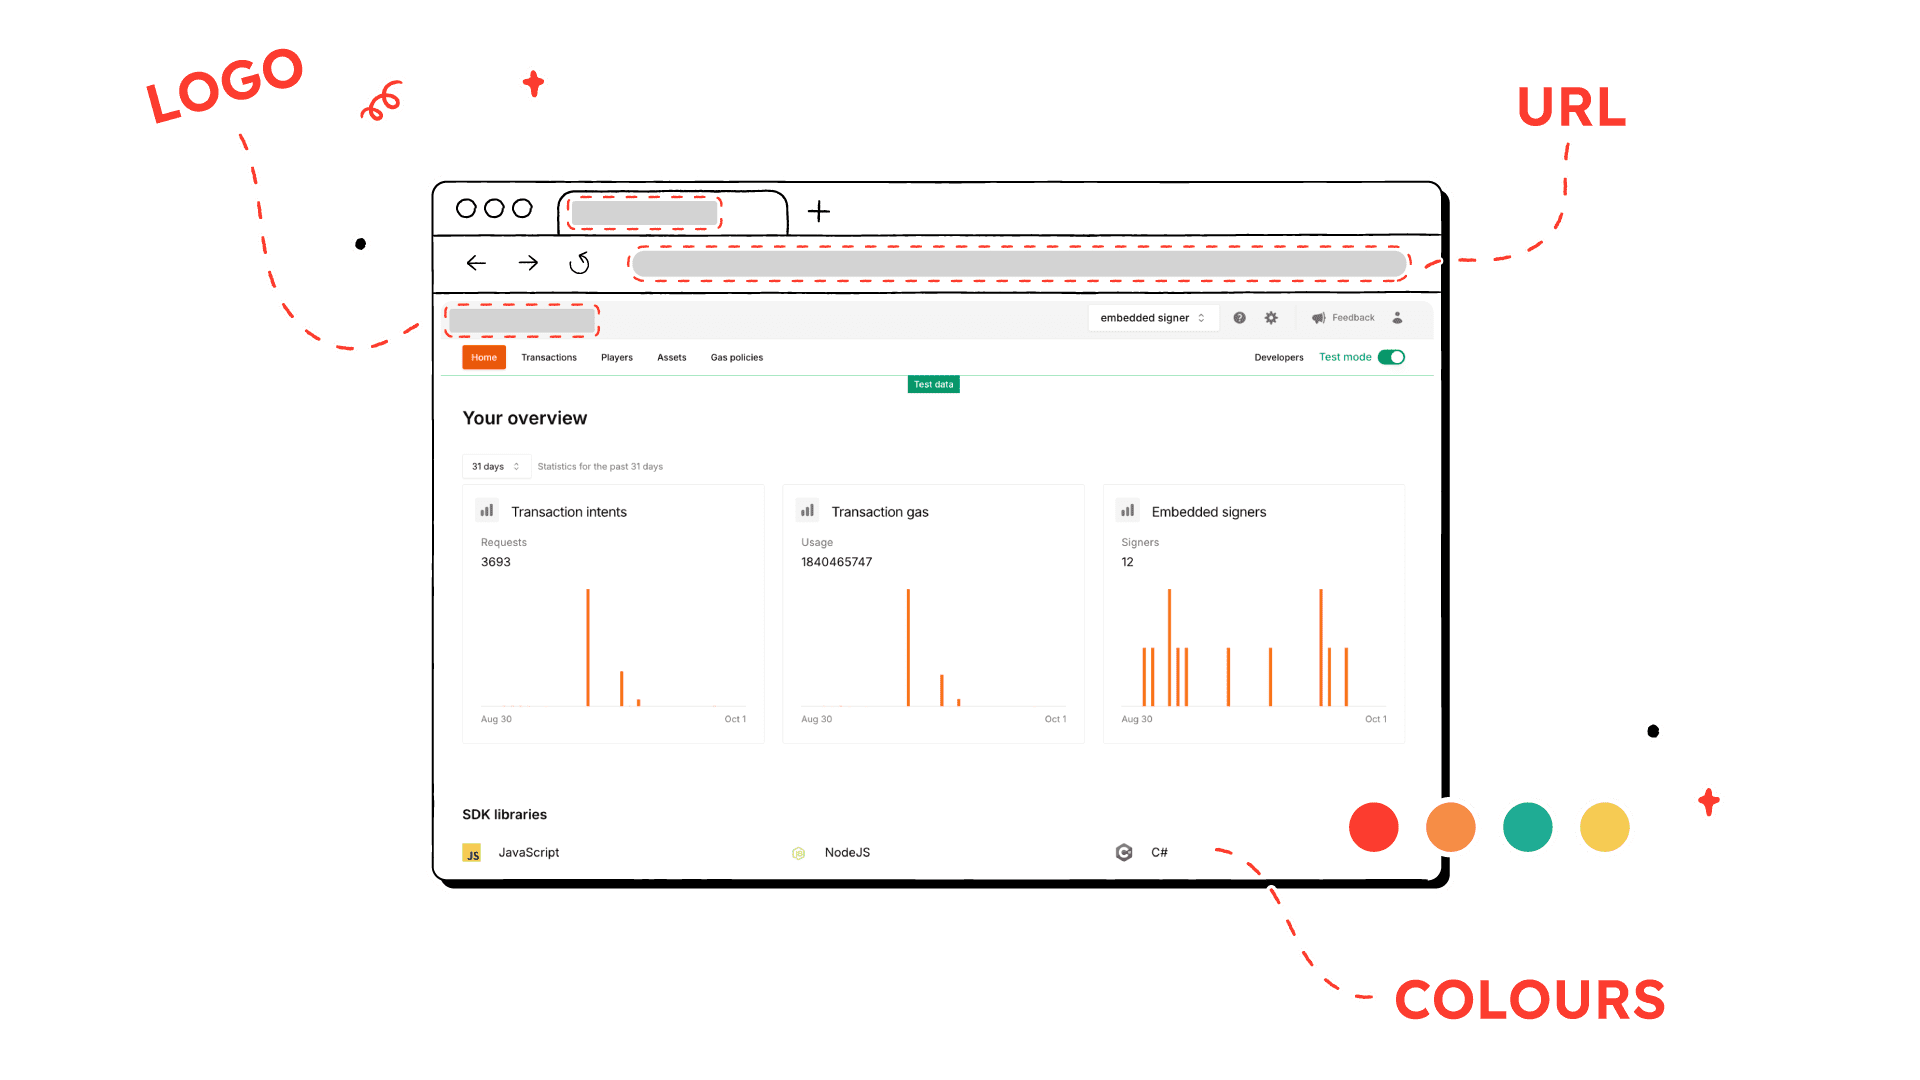Image resolution: width=1920 pixels, height=1080 pixels.
Task: Click the Players navigation menu item
Action: (615, 357)
